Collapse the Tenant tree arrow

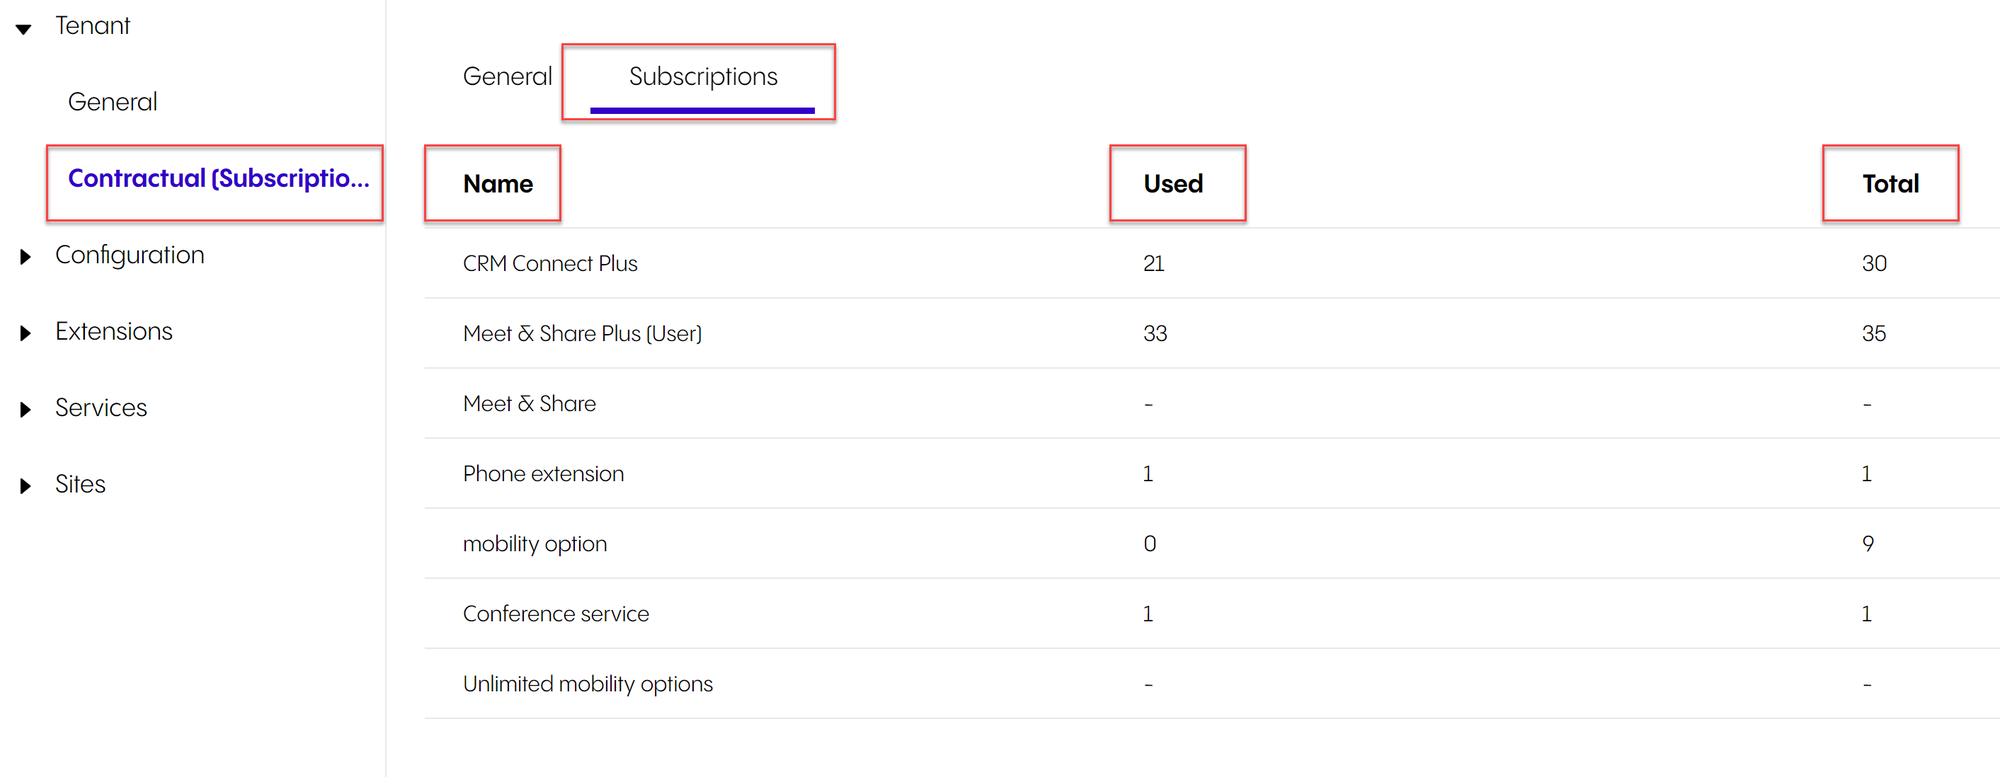point(24,28)
